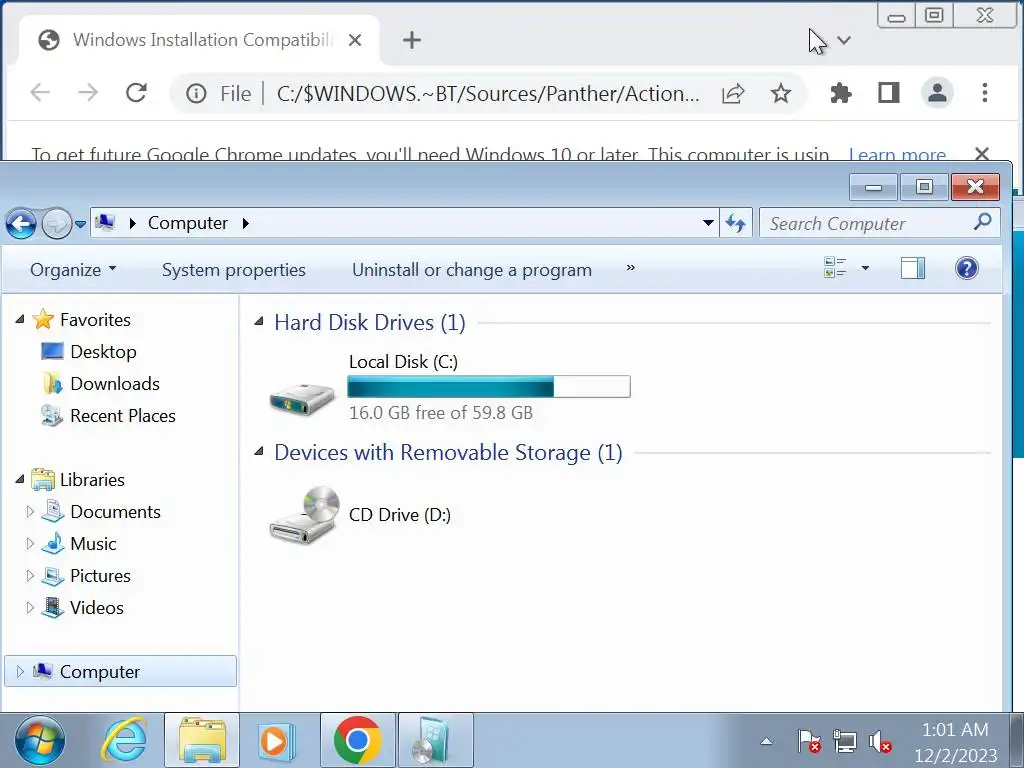Select Favorites in navigation pane
Image resolution: width=1024 pixels, height=768 pixels.
tap(95, 319)
